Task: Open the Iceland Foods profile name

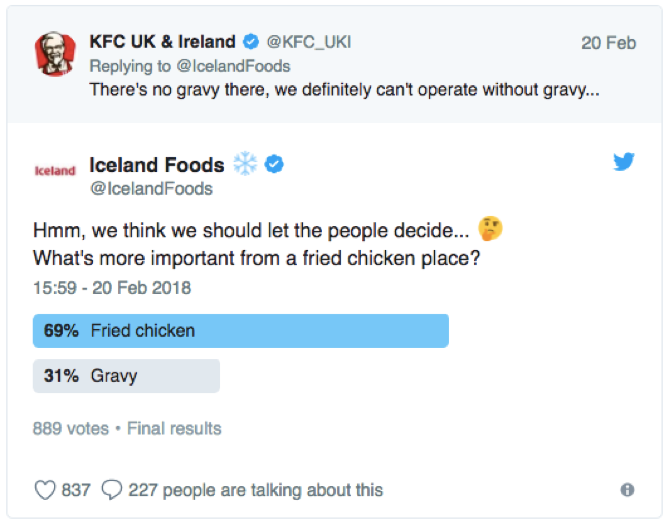Action: tap(157, 164)
